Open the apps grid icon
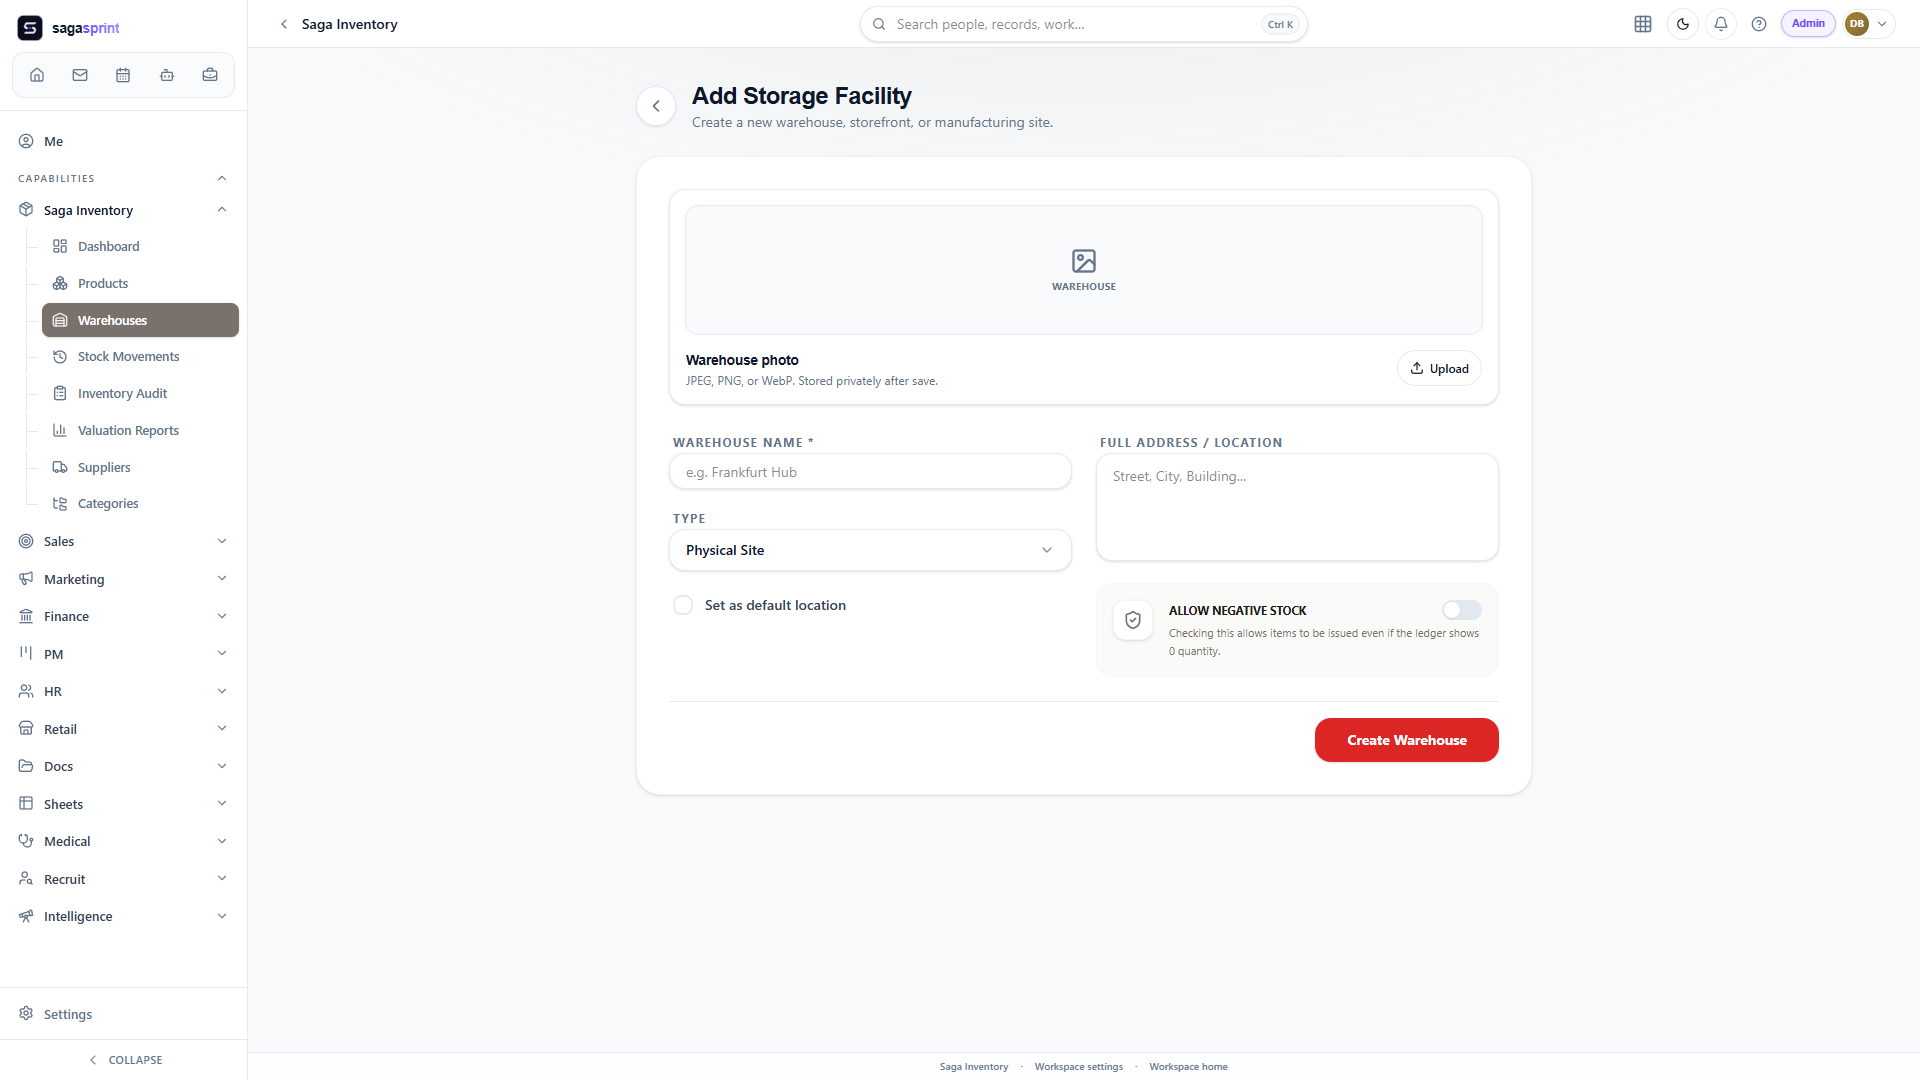Image resolution: width=1920 pixels, height=1080 pixels. pos(1643,24)
